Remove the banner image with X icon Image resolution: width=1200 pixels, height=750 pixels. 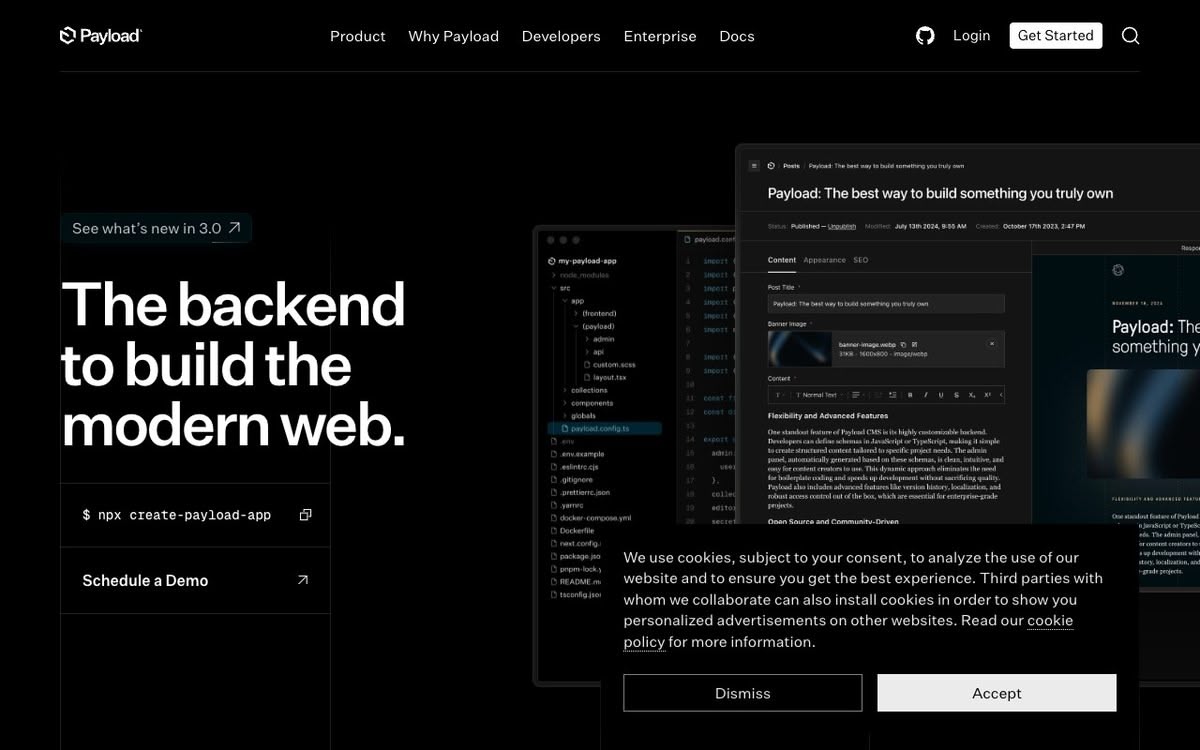point(992,343)
